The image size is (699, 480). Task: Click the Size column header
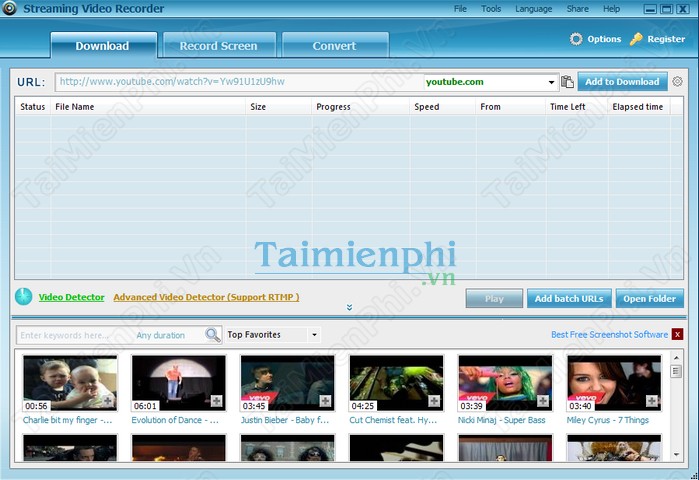[x=278, y=107]
